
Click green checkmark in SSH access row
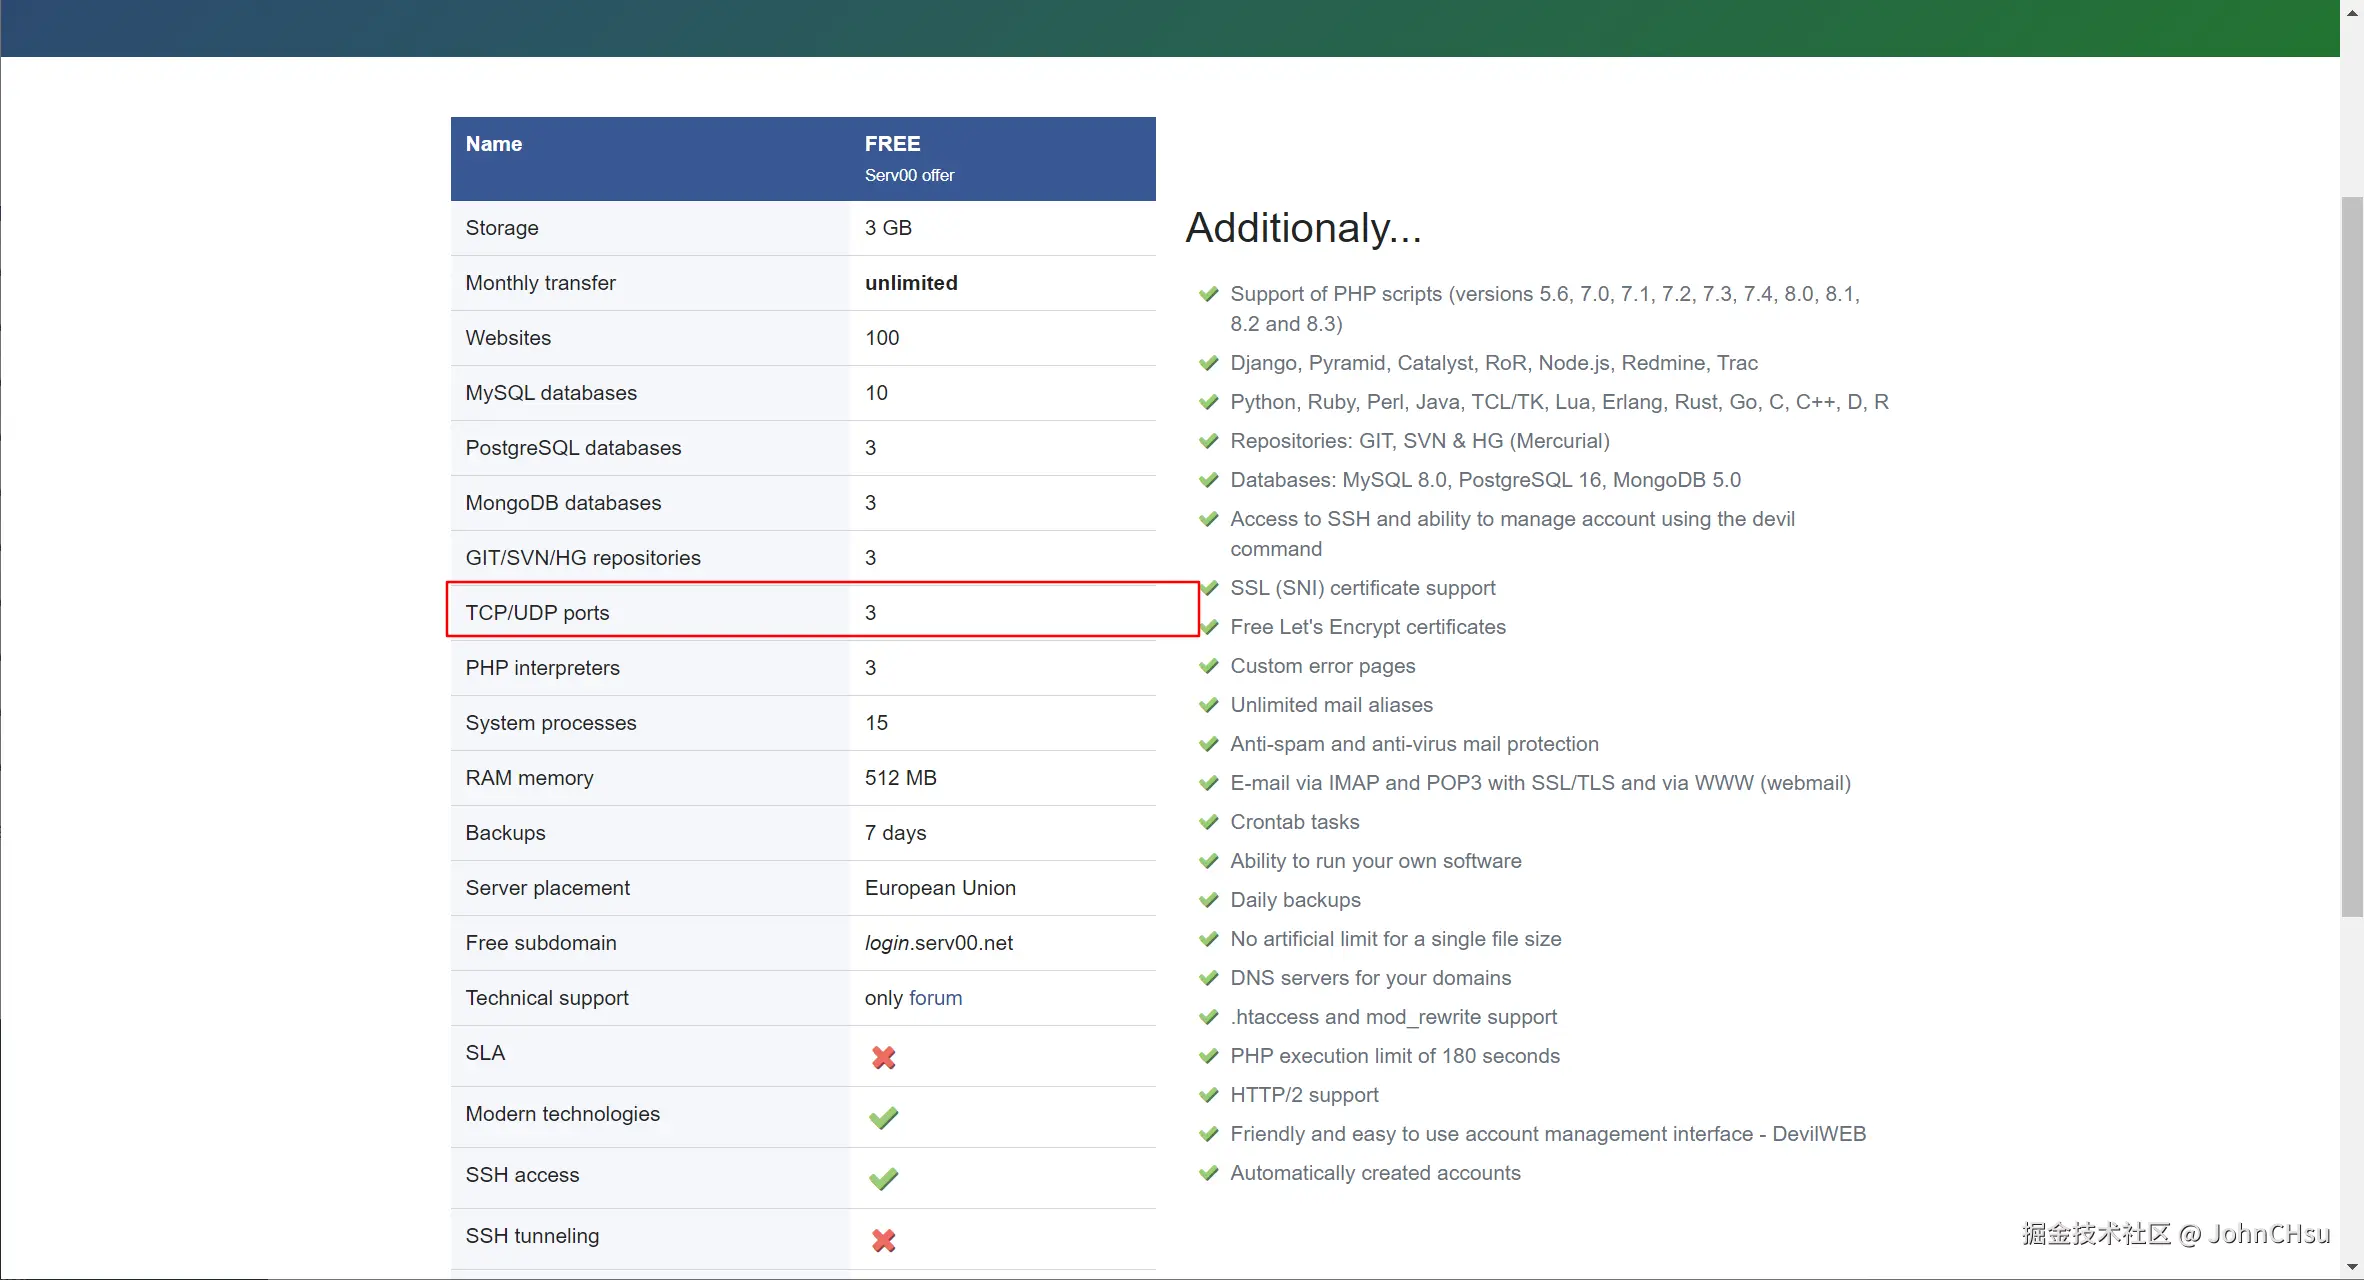[883, 1179]
